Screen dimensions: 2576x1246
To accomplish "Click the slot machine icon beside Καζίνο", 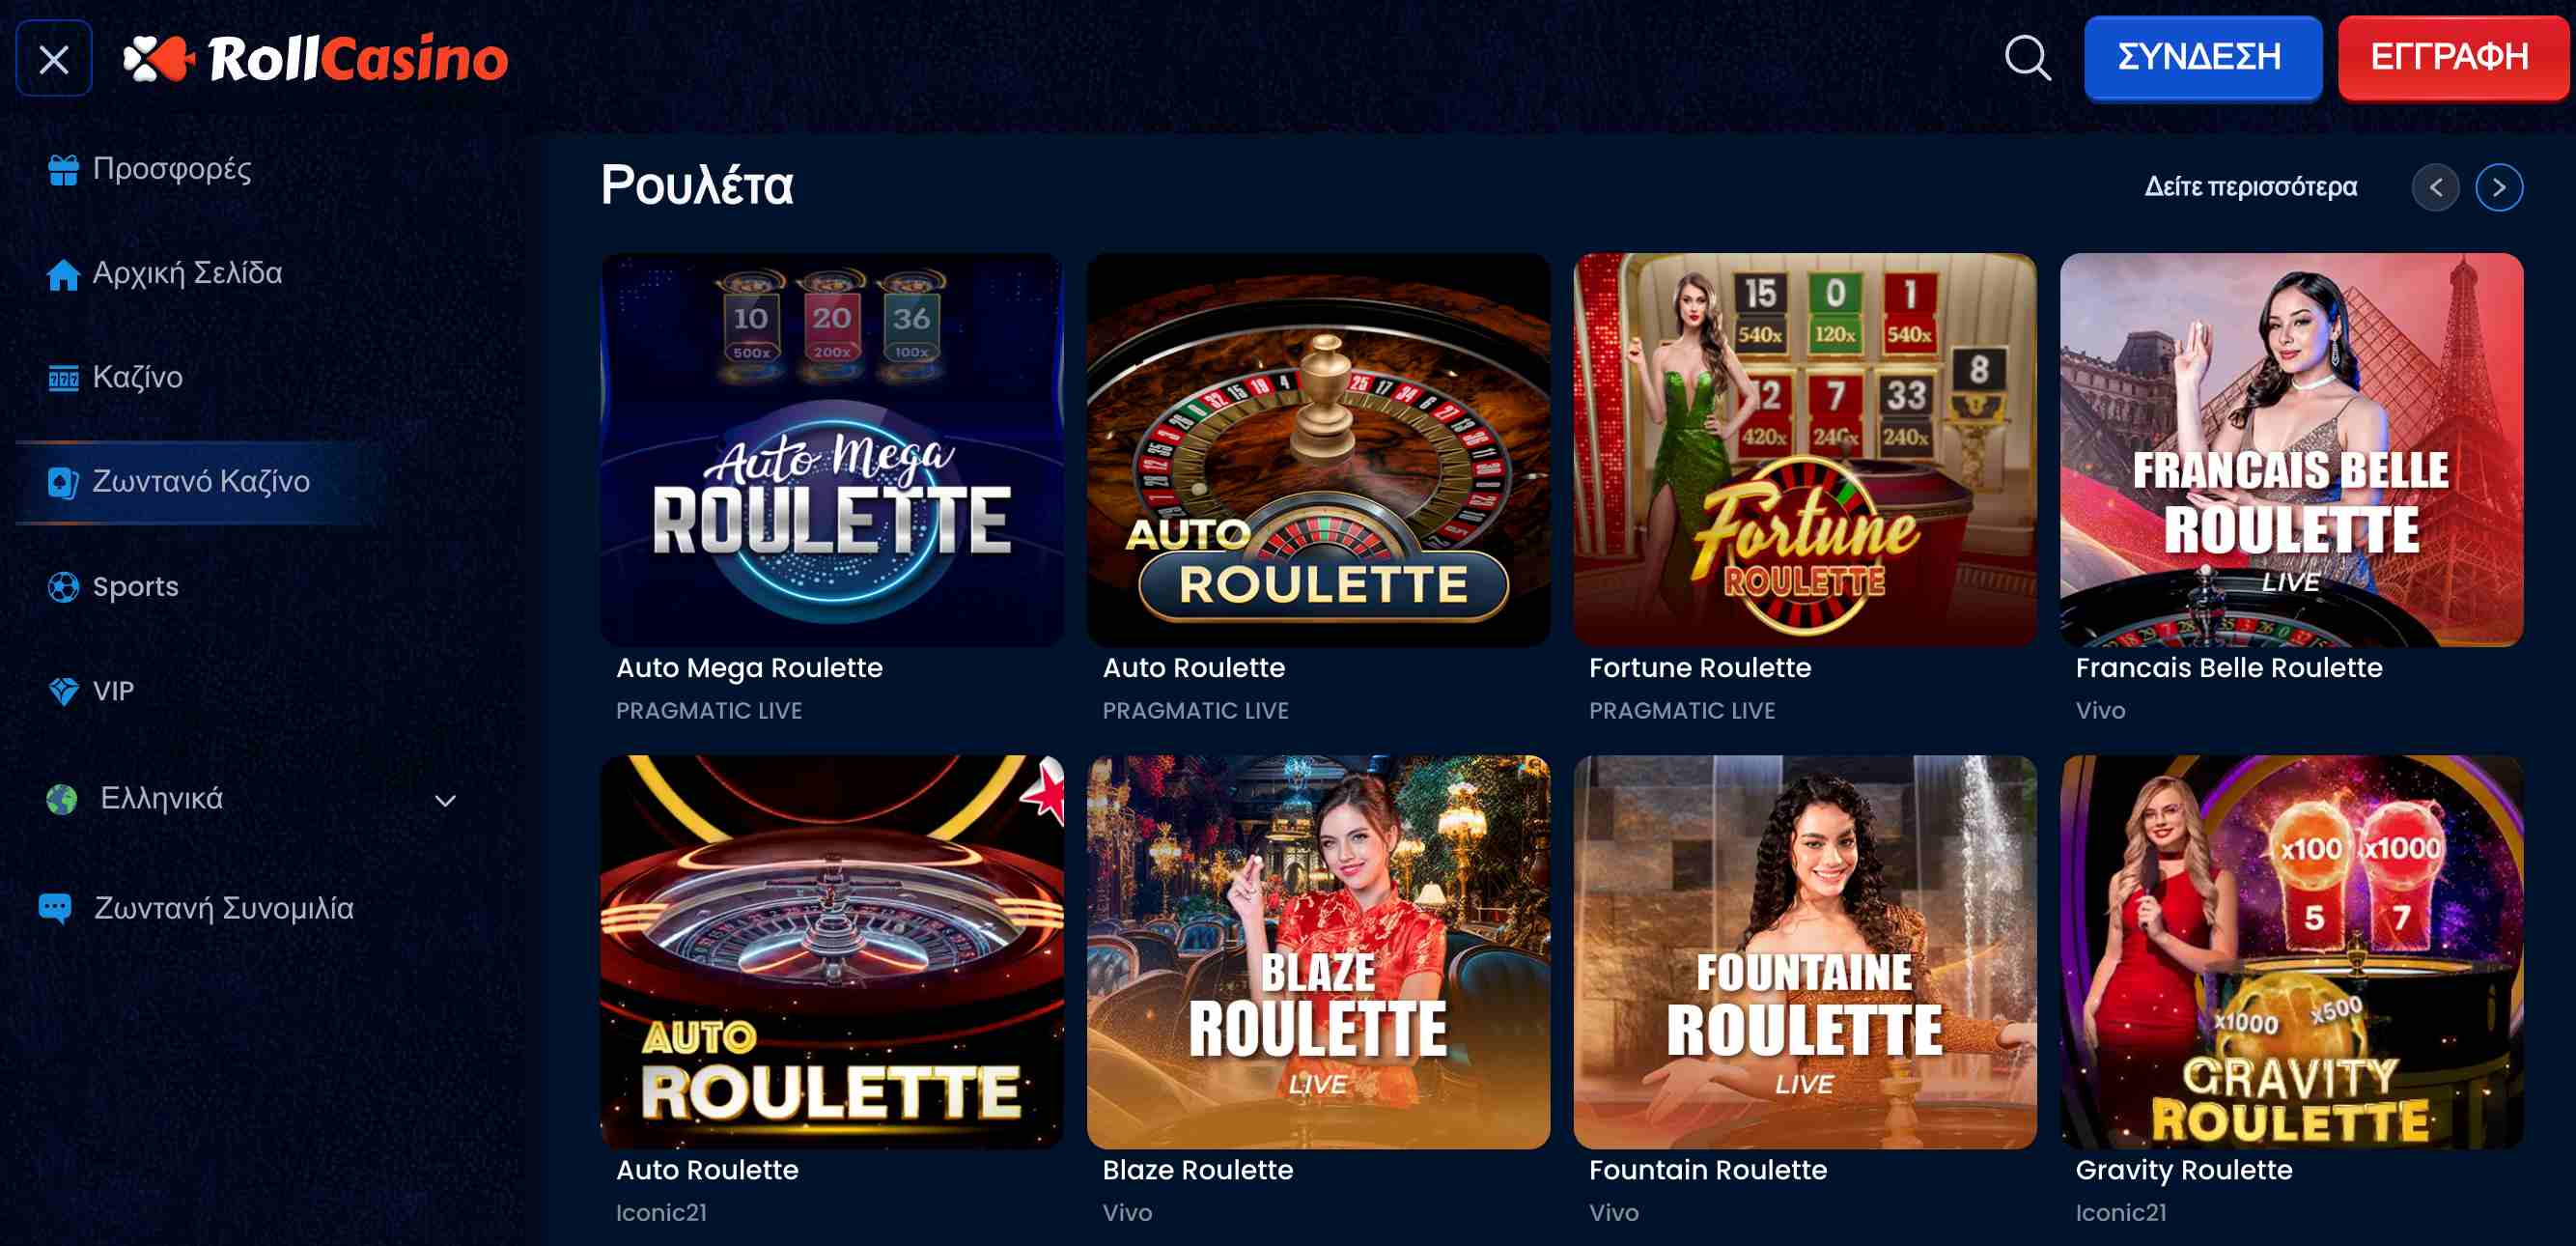I will pos(63,378).
